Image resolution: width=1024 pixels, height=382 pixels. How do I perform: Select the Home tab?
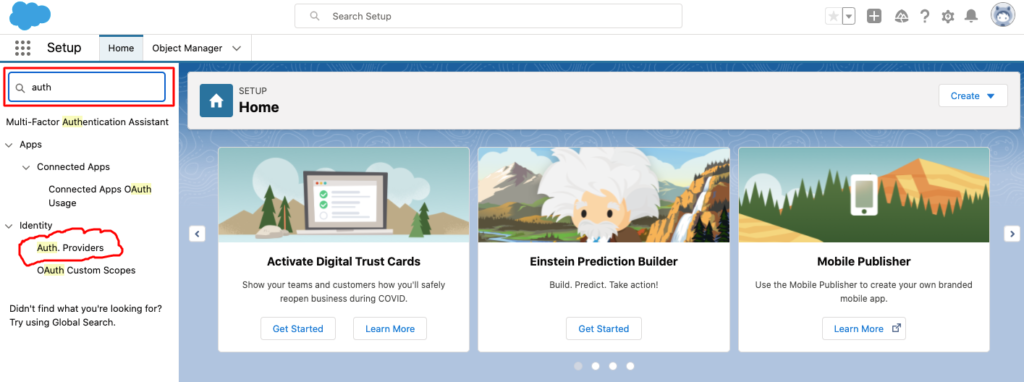121,48
